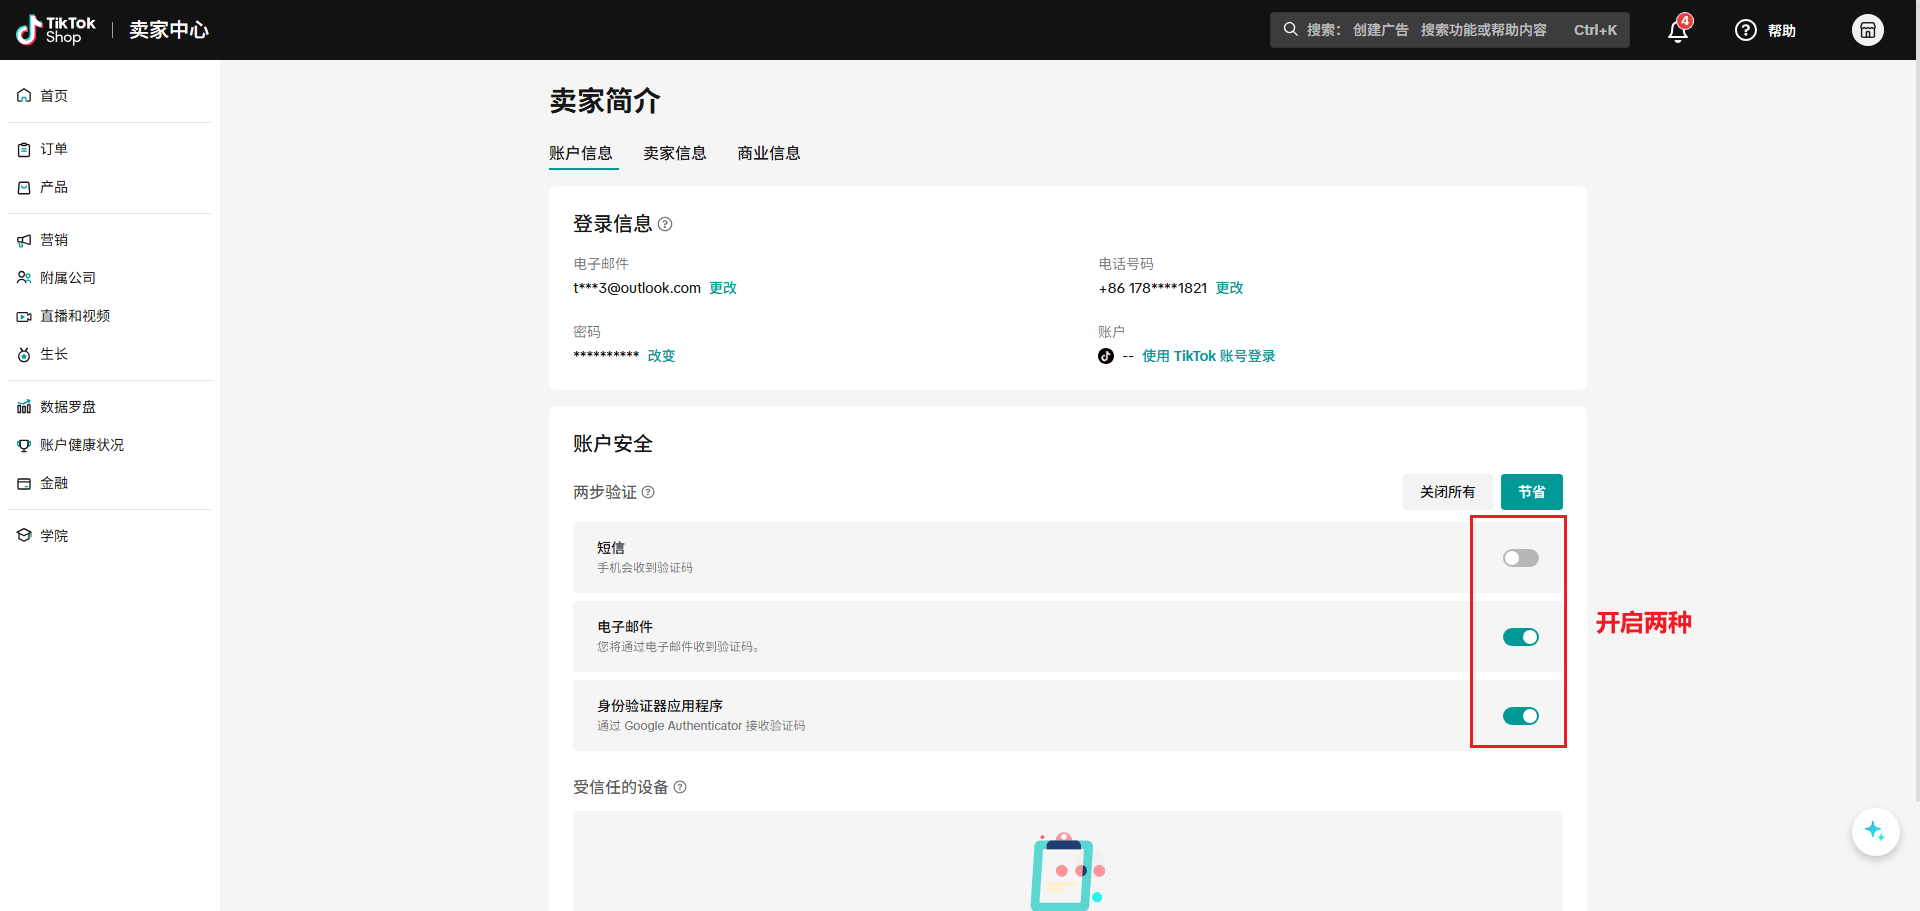Switch to the 卖家信息 tab
Viewport: 1920px width, 911px height.
tap(674, 153)
